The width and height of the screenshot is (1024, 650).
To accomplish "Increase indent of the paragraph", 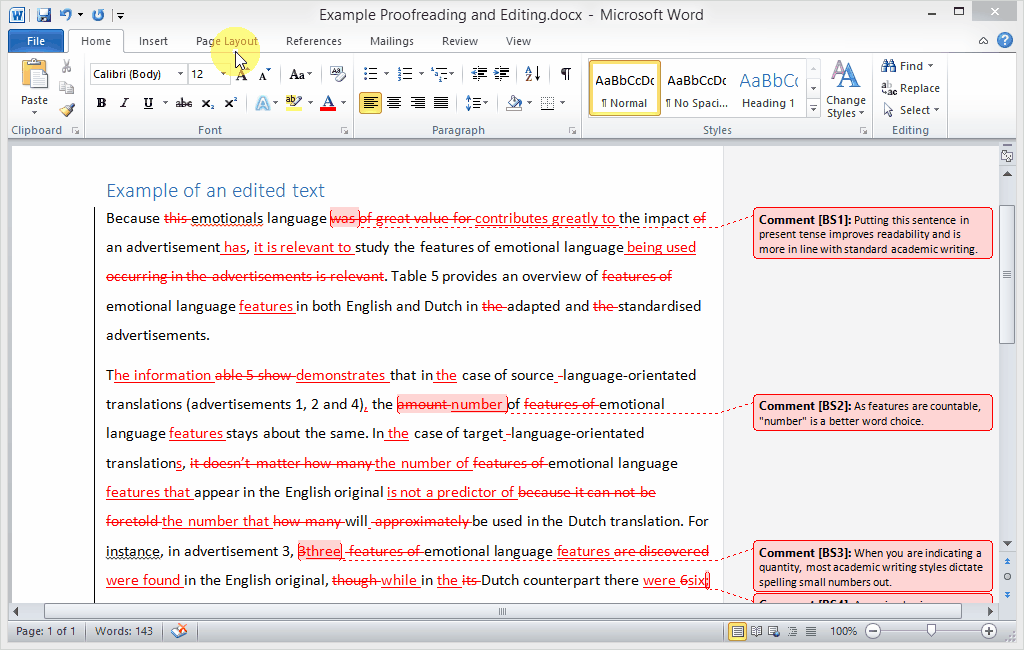I will 502,74.
